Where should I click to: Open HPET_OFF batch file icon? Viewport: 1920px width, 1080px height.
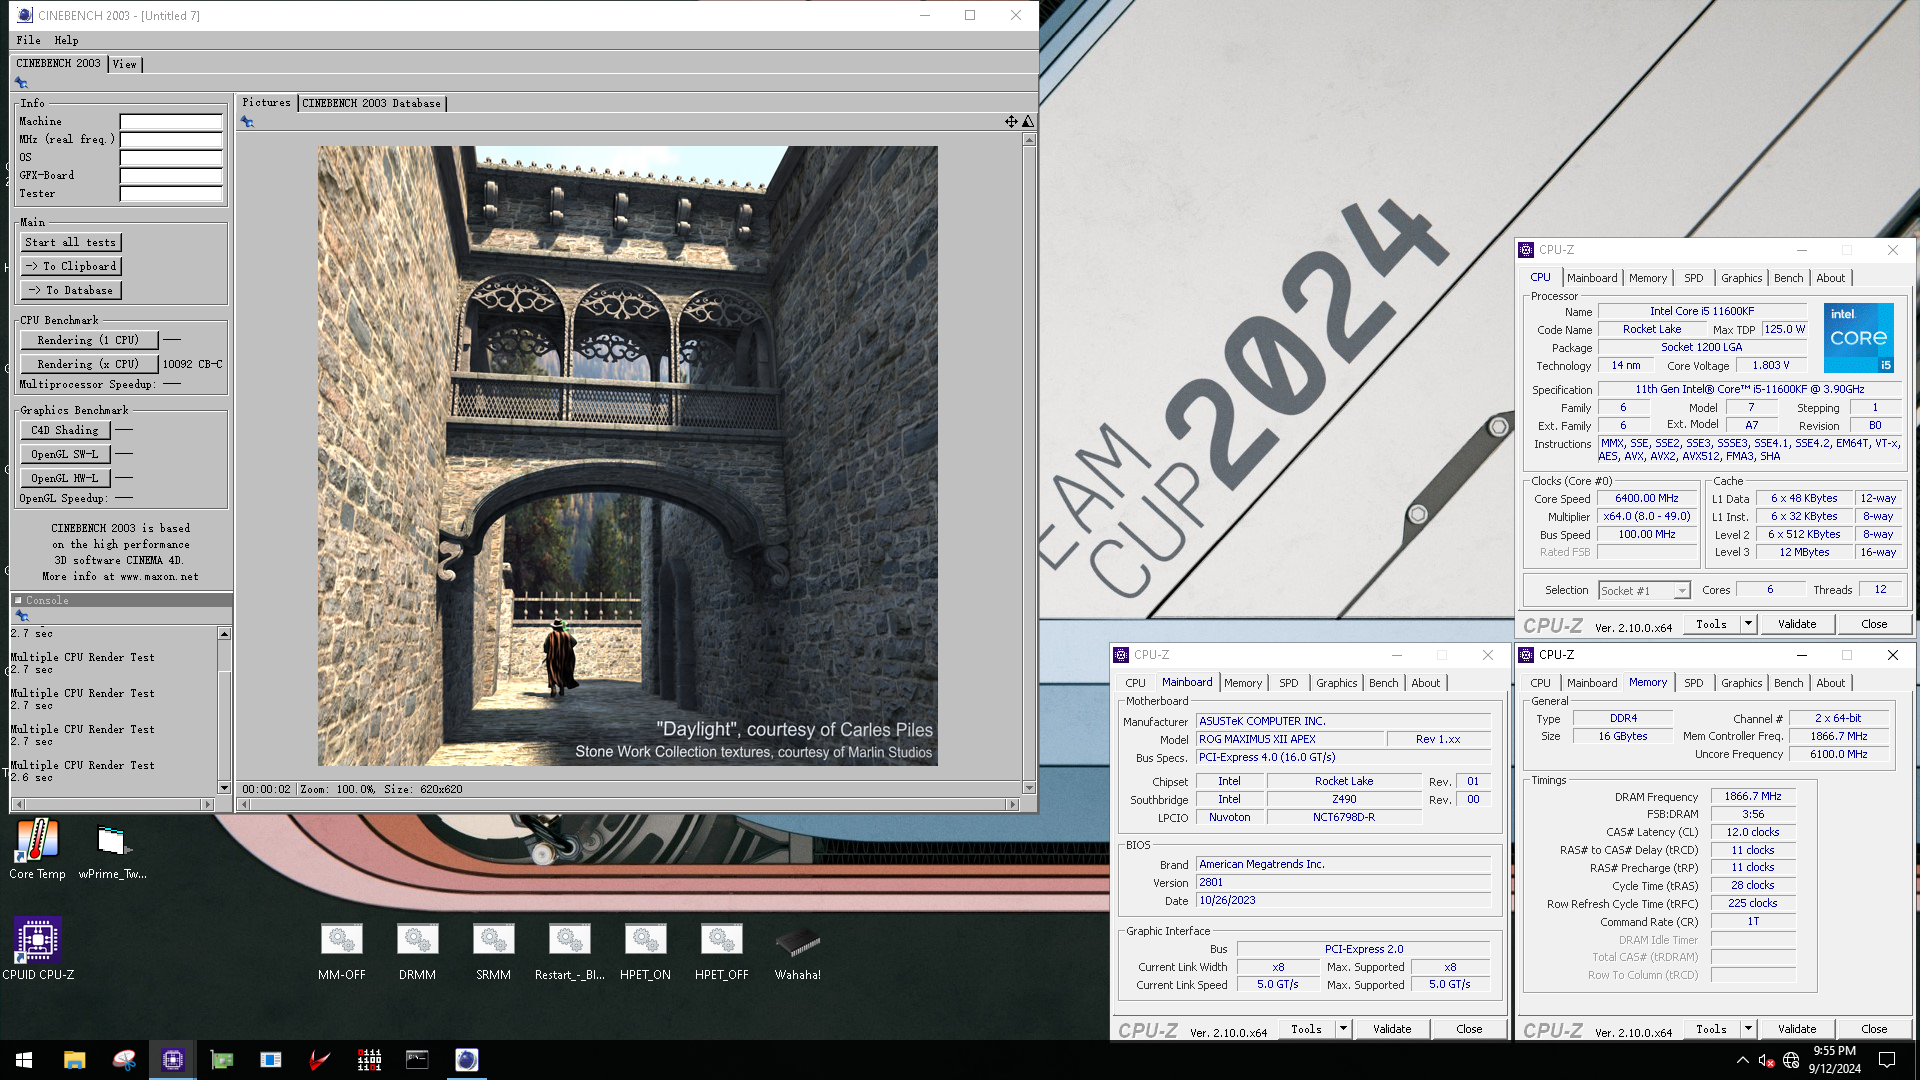[721, 951]
